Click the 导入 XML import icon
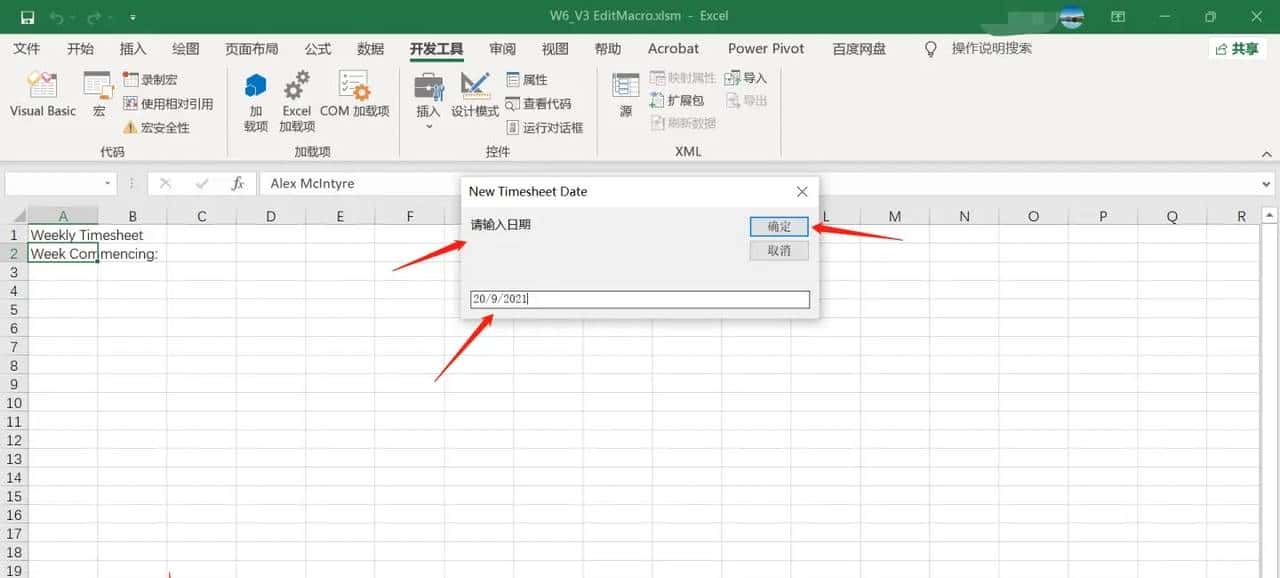The image size is (1280, 578). (746, 77)
